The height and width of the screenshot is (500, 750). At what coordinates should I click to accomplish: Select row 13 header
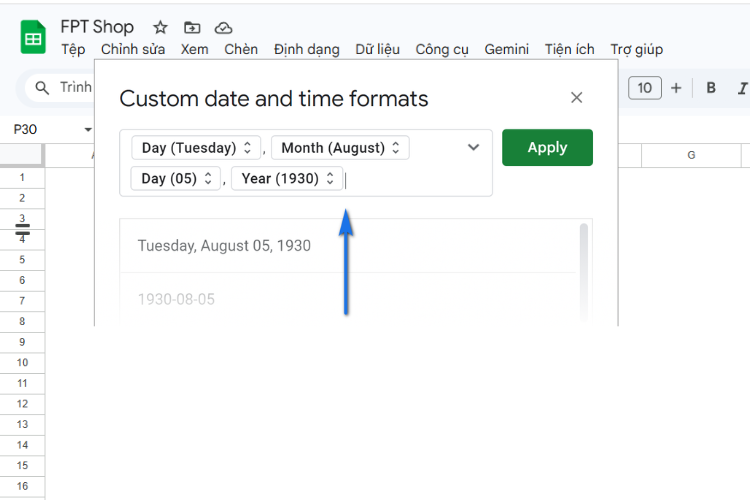point(22,424)
